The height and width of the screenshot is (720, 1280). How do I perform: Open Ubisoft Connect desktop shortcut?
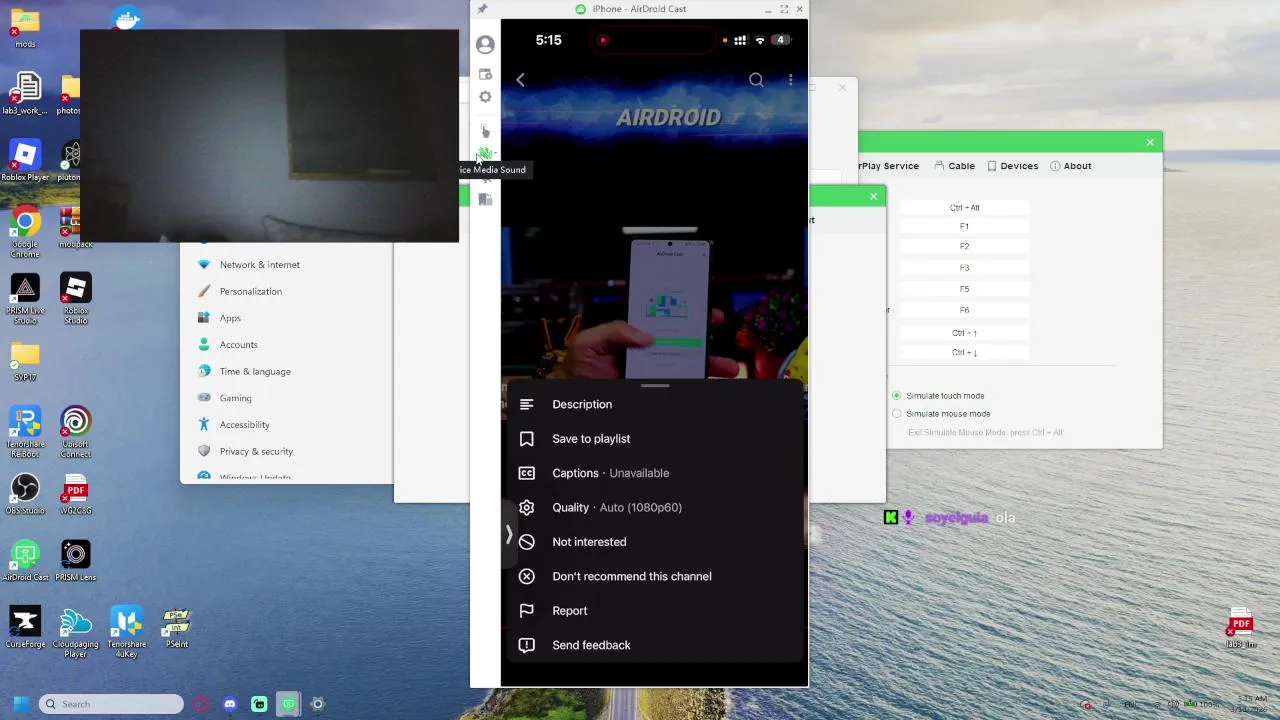[x=76, y=432]
